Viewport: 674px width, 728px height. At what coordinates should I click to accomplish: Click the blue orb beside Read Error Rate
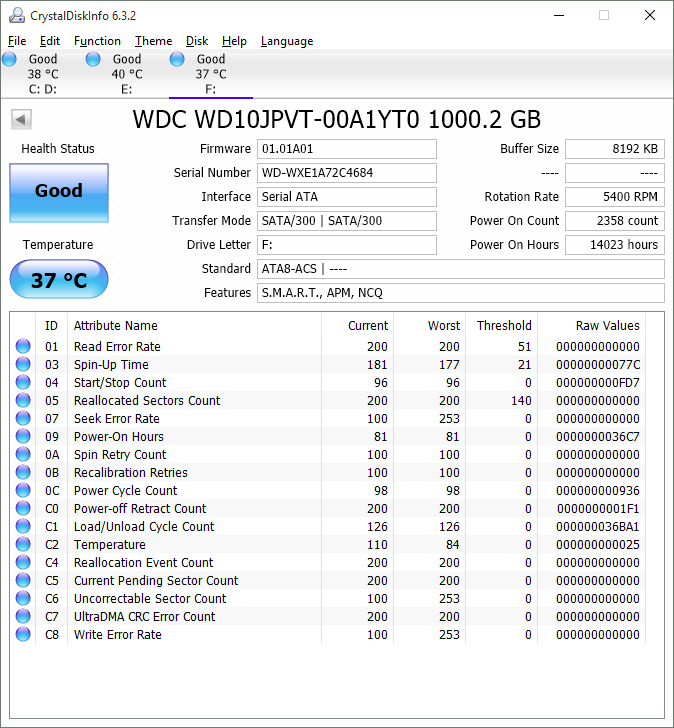coord(23,346)
